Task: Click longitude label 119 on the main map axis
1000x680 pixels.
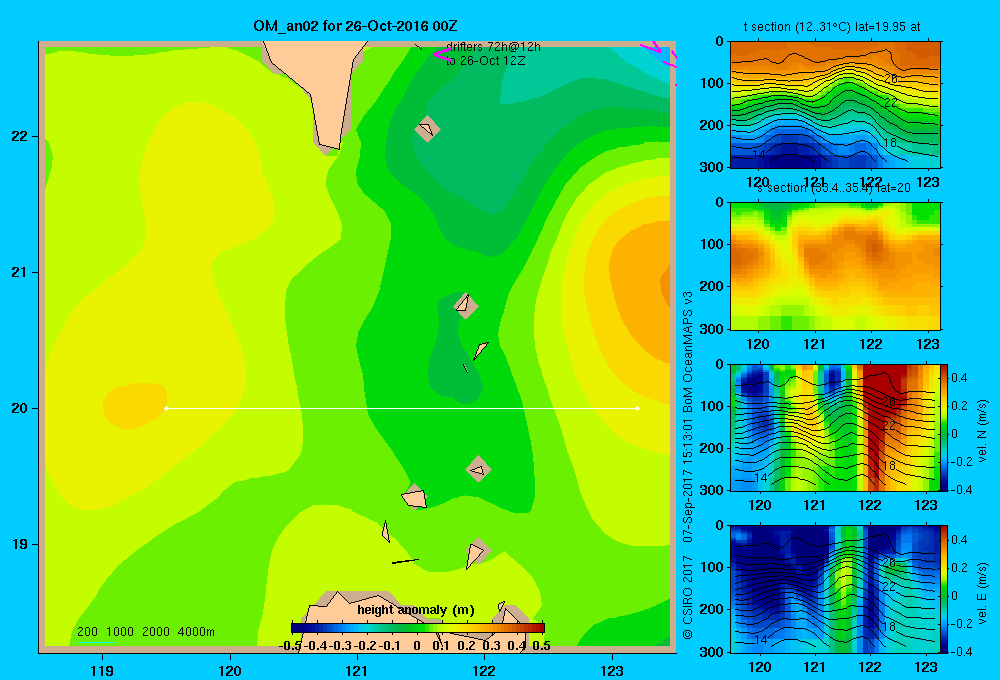Action: tap(102, 670)
